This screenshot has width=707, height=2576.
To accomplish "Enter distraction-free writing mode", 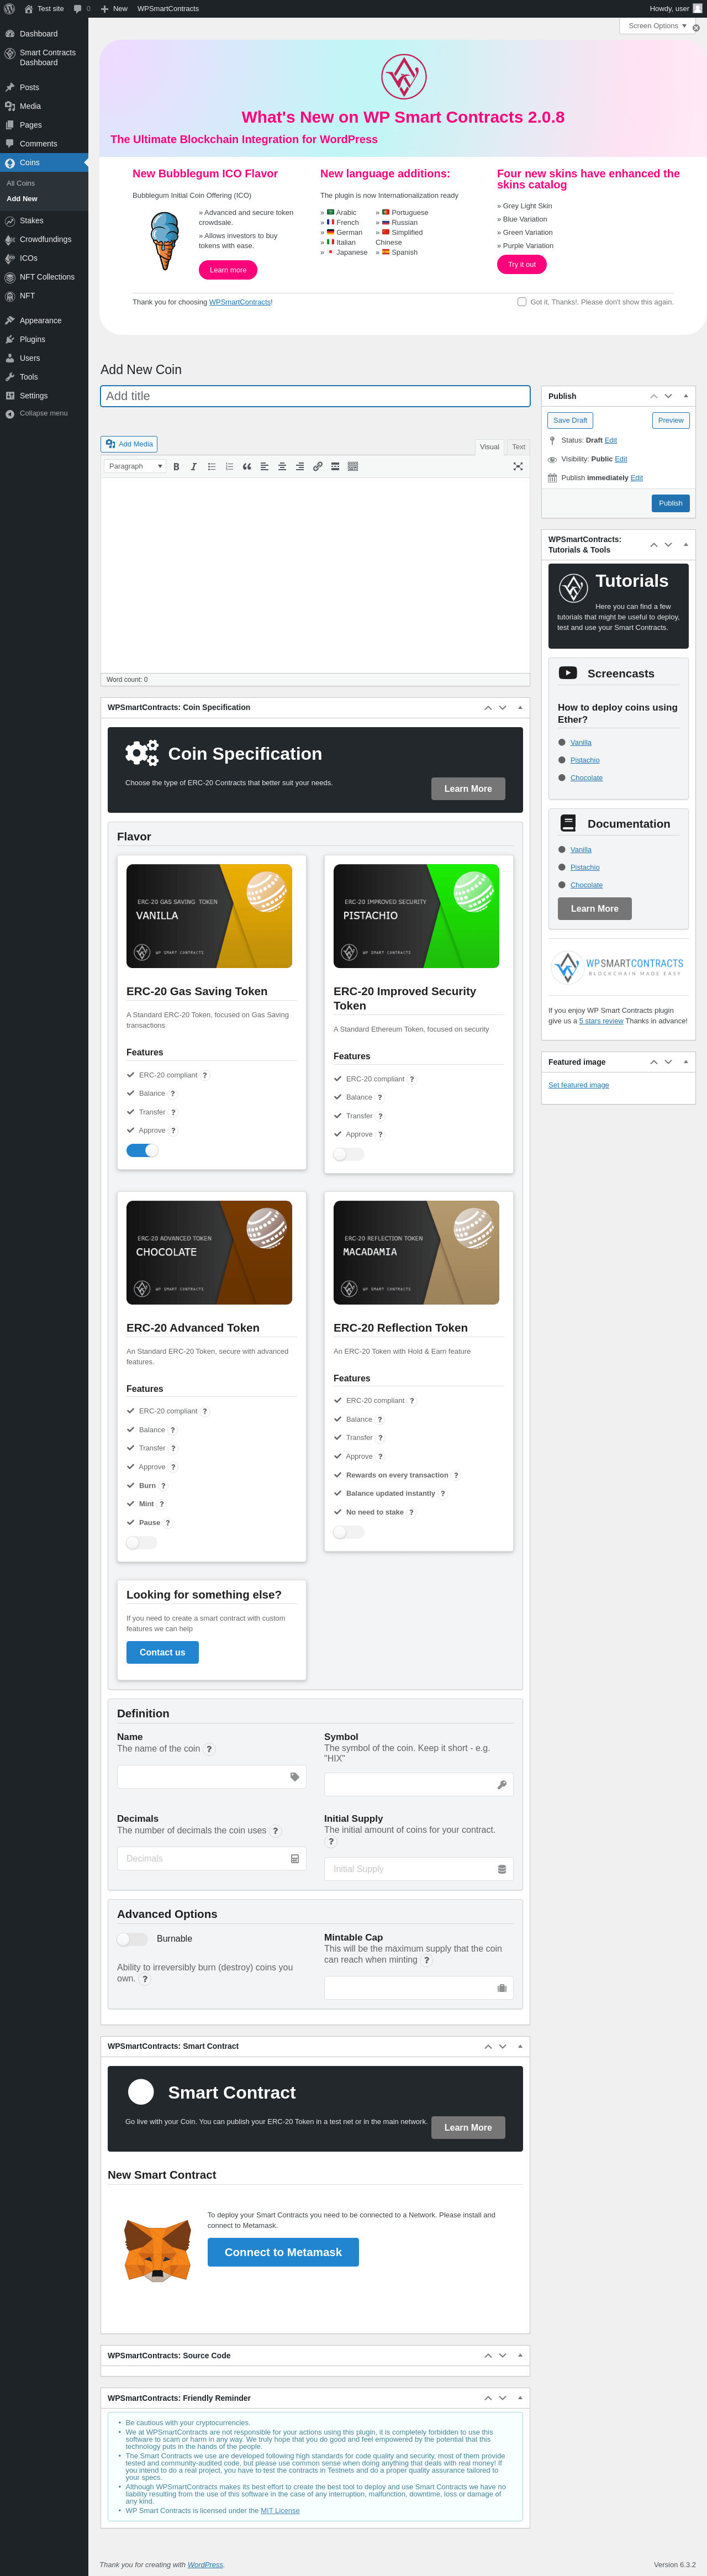I will click(518, 466).
